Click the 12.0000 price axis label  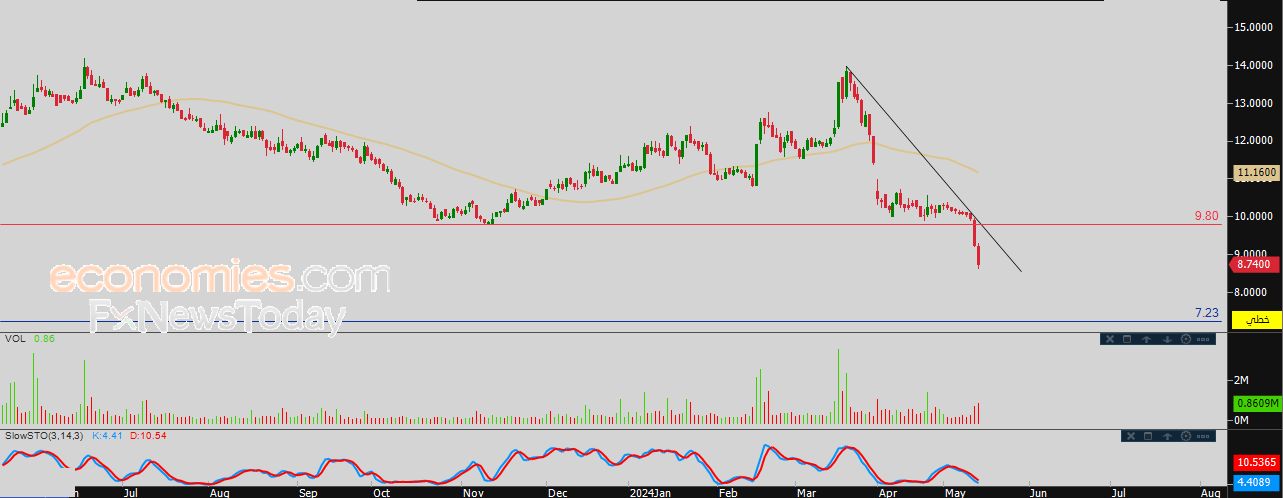(1253, 141)
